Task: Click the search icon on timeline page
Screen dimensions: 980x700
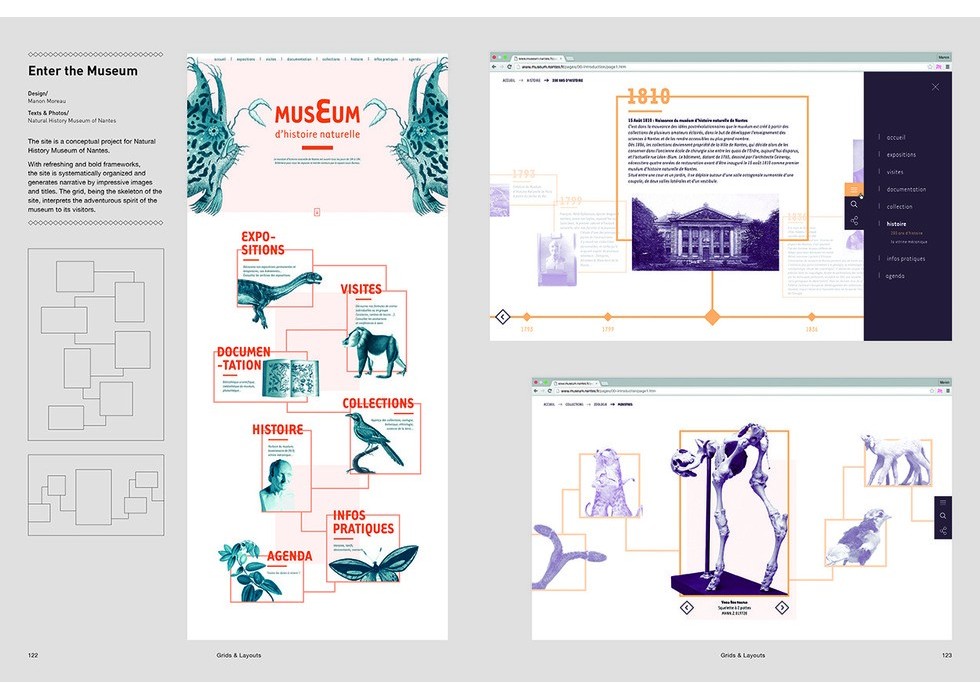Action: pos(854,204)
